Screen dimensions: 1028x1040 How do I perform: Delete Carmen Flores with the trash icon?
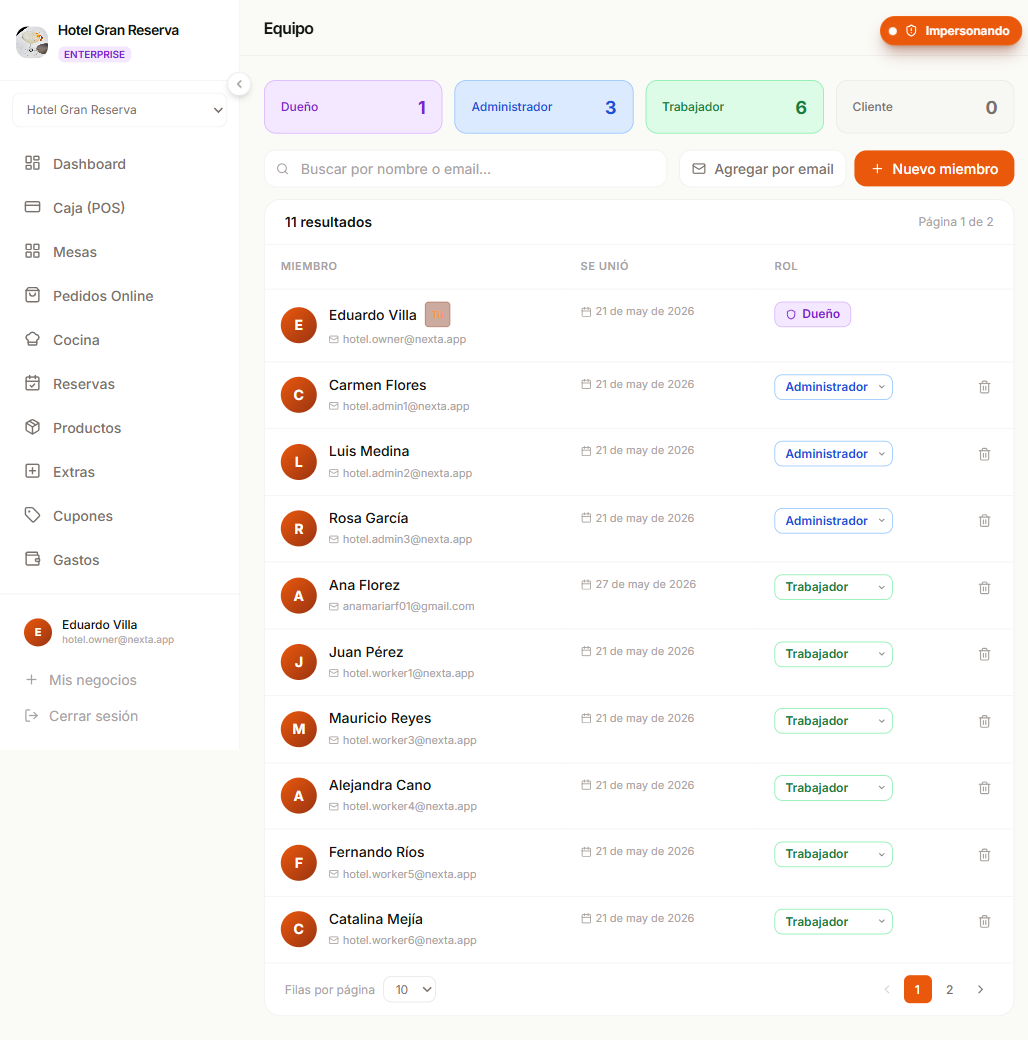[x=984, y=387]
